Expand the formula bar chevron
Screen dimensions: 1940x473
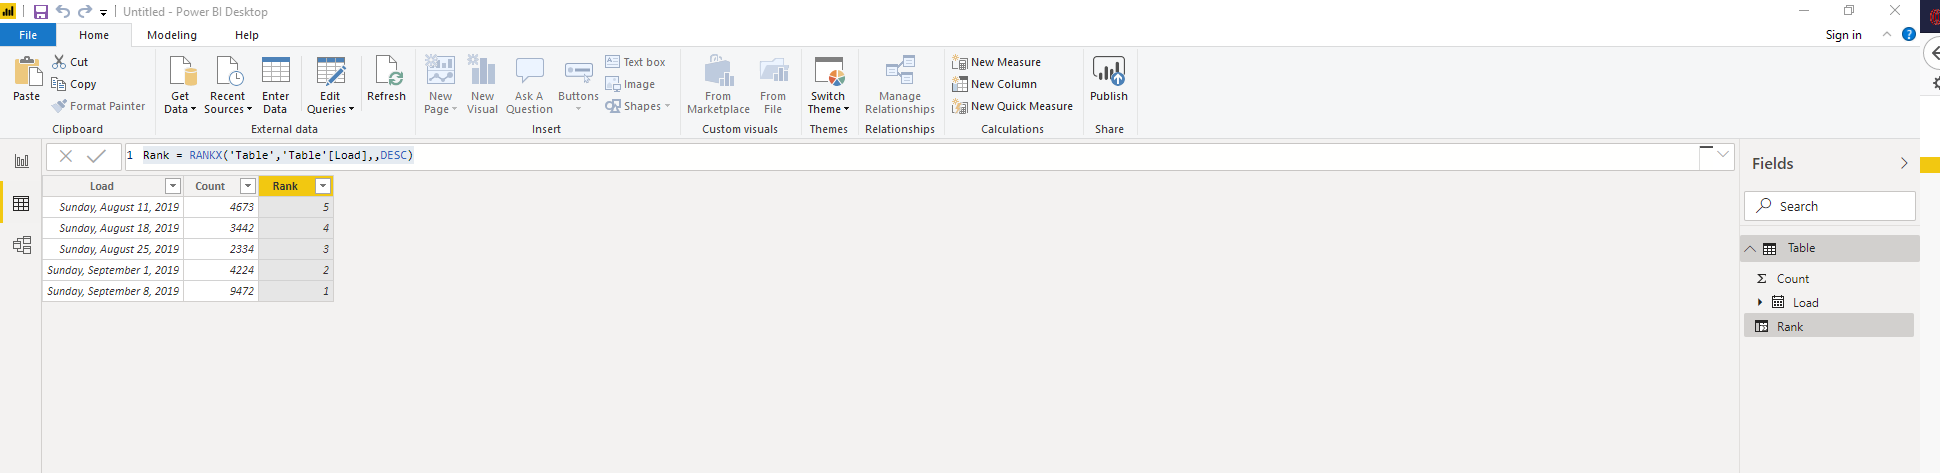coord(1723,155)
